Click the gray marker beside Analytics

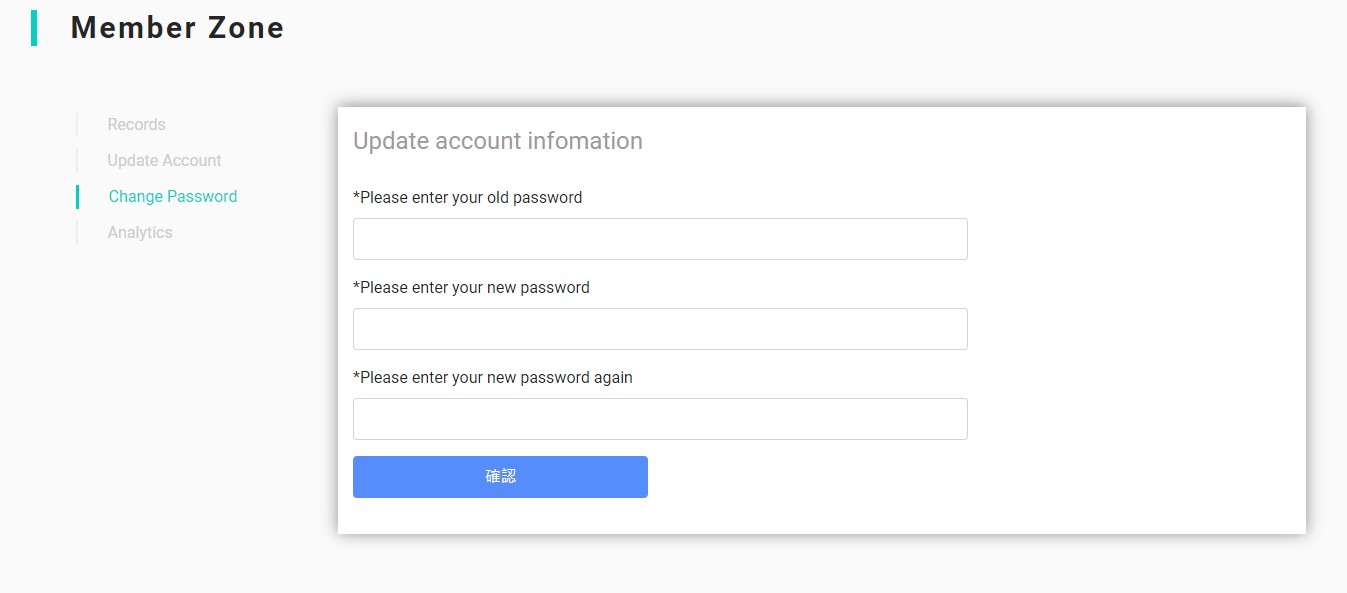(77, 233)
